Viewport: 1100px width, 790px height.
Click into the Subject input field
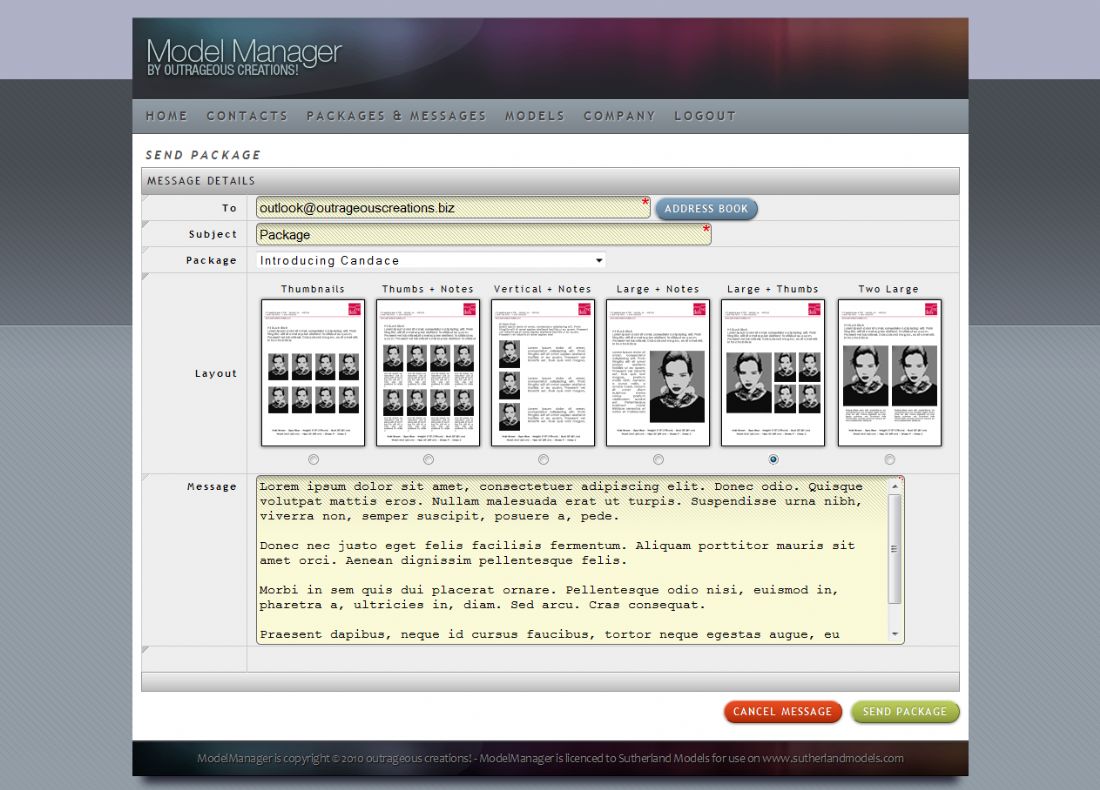tap(482, 235)
